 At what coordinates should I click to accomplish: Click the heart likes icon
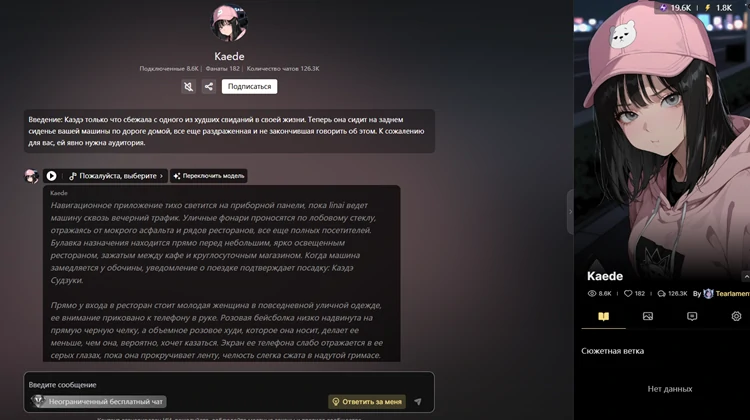click(x=628, y=293)
